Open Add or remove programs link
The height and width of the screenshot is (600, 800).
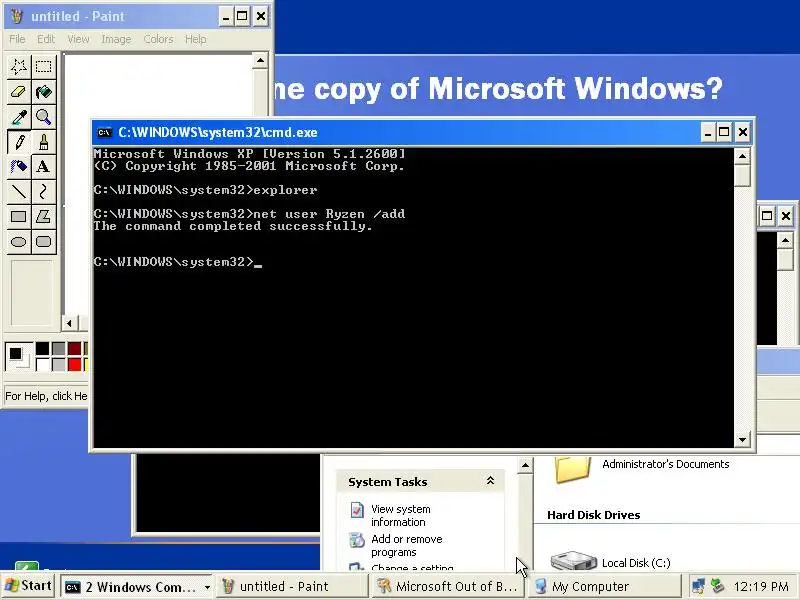point(407,545)
